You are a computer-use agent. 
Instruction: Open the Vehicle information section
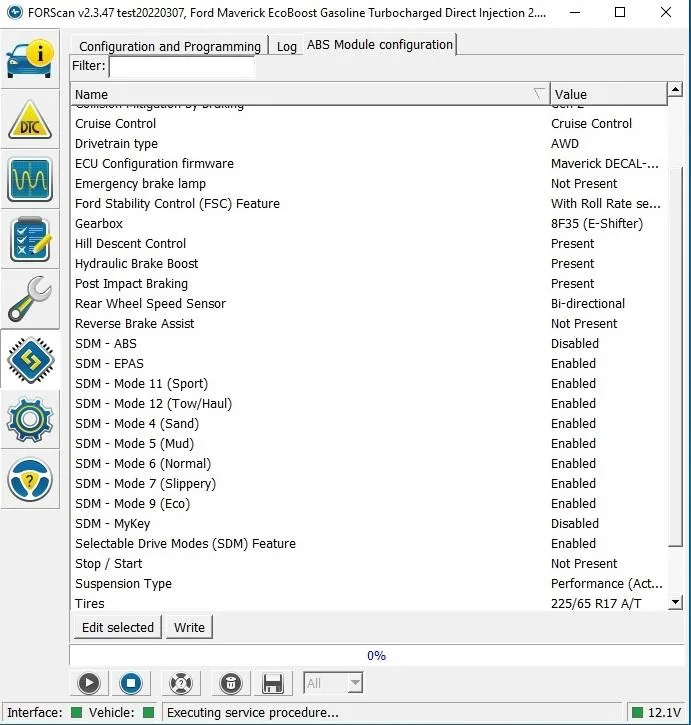coord(30,59)
